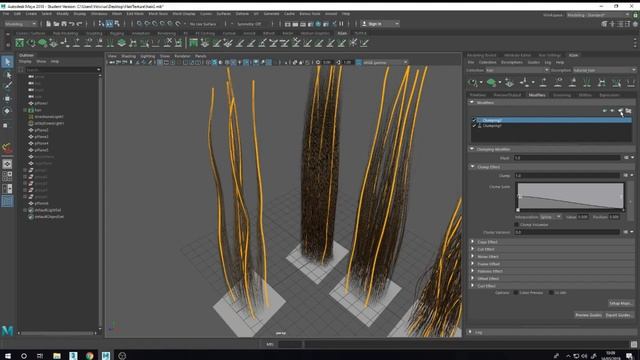
Task: Click the Open Scene folder icon
Action: tap(56, 24)
